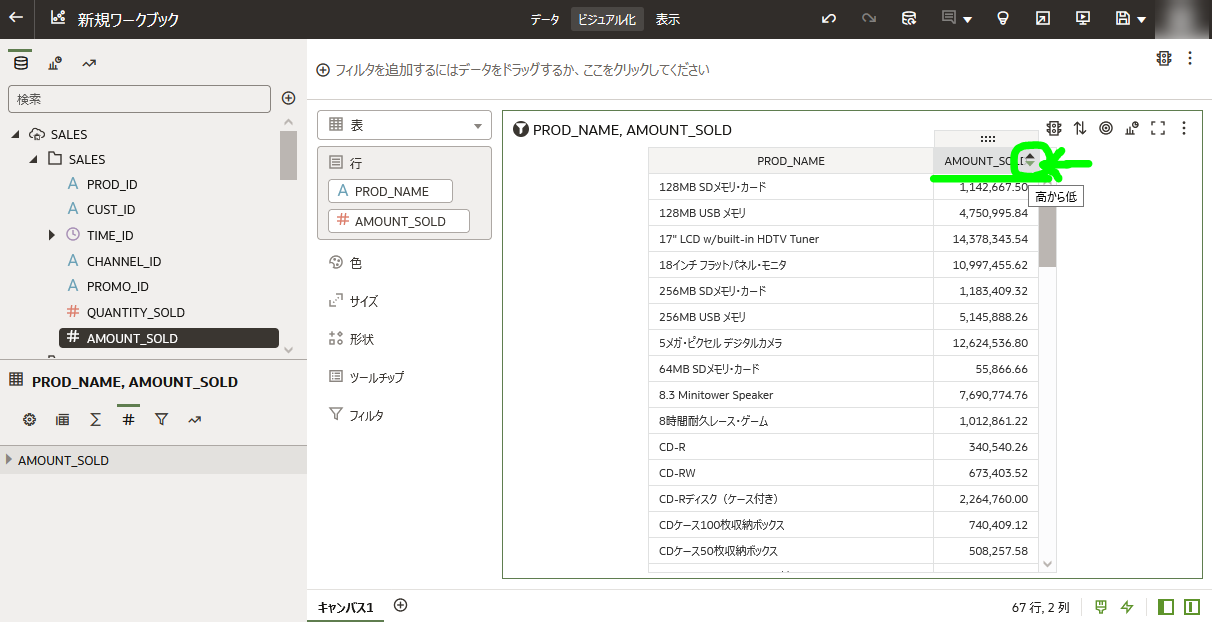Expand the AMOUNT_SOLD row in the properties pane
This screenshot has height=622, width=1212.
[10, 460]
